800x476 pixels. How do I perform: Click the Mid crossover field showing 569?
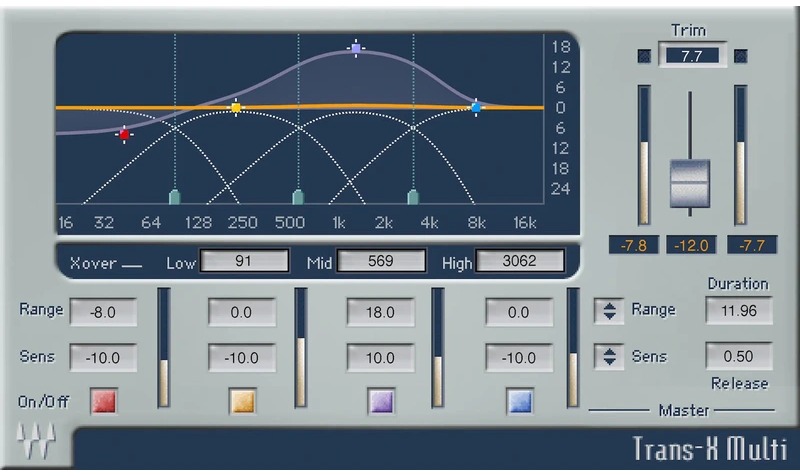tap(381, 261)
